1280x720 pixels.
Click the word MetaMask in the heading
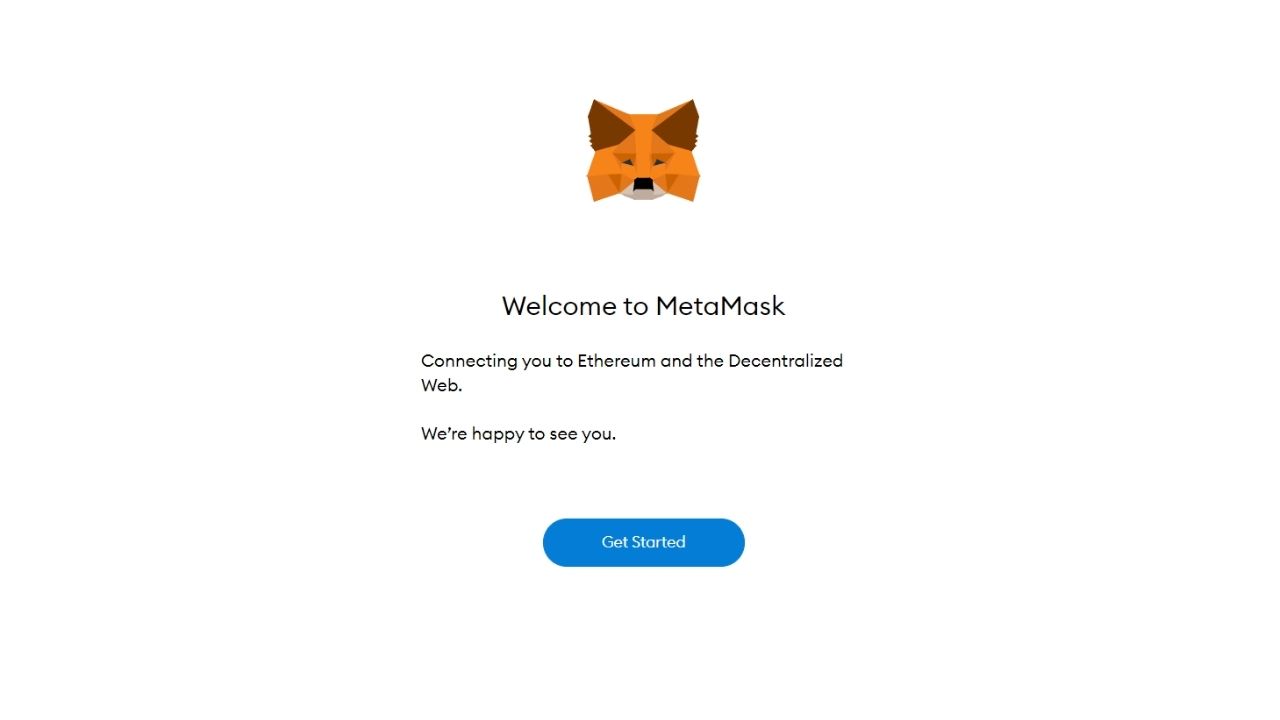click(720, 306)
